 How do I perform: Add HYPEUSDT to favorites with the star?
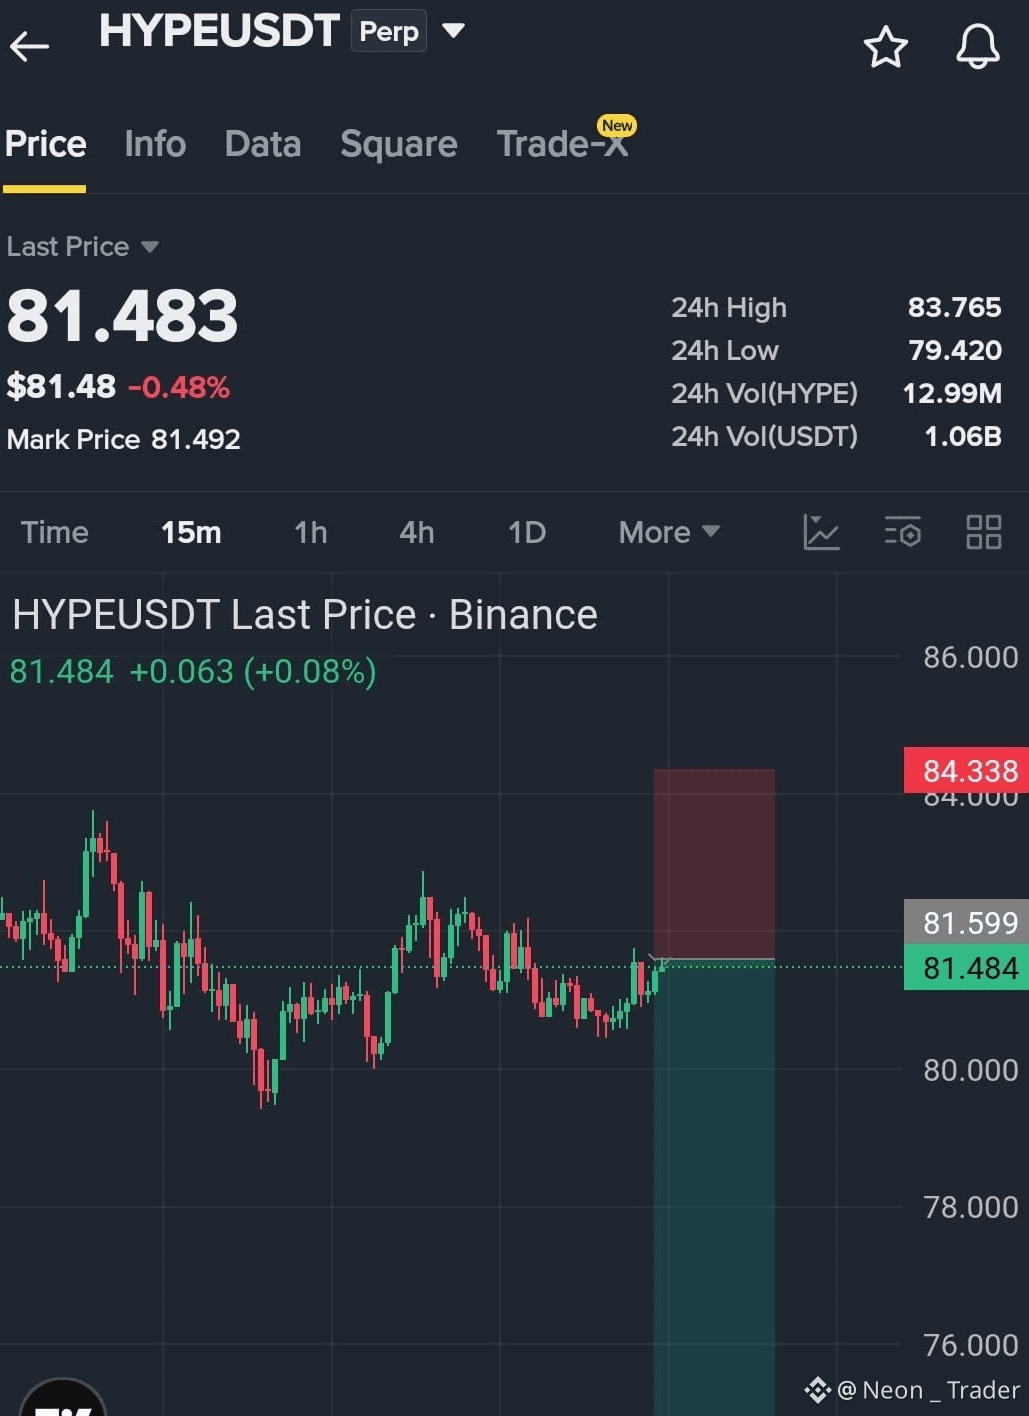click(885, 47)
